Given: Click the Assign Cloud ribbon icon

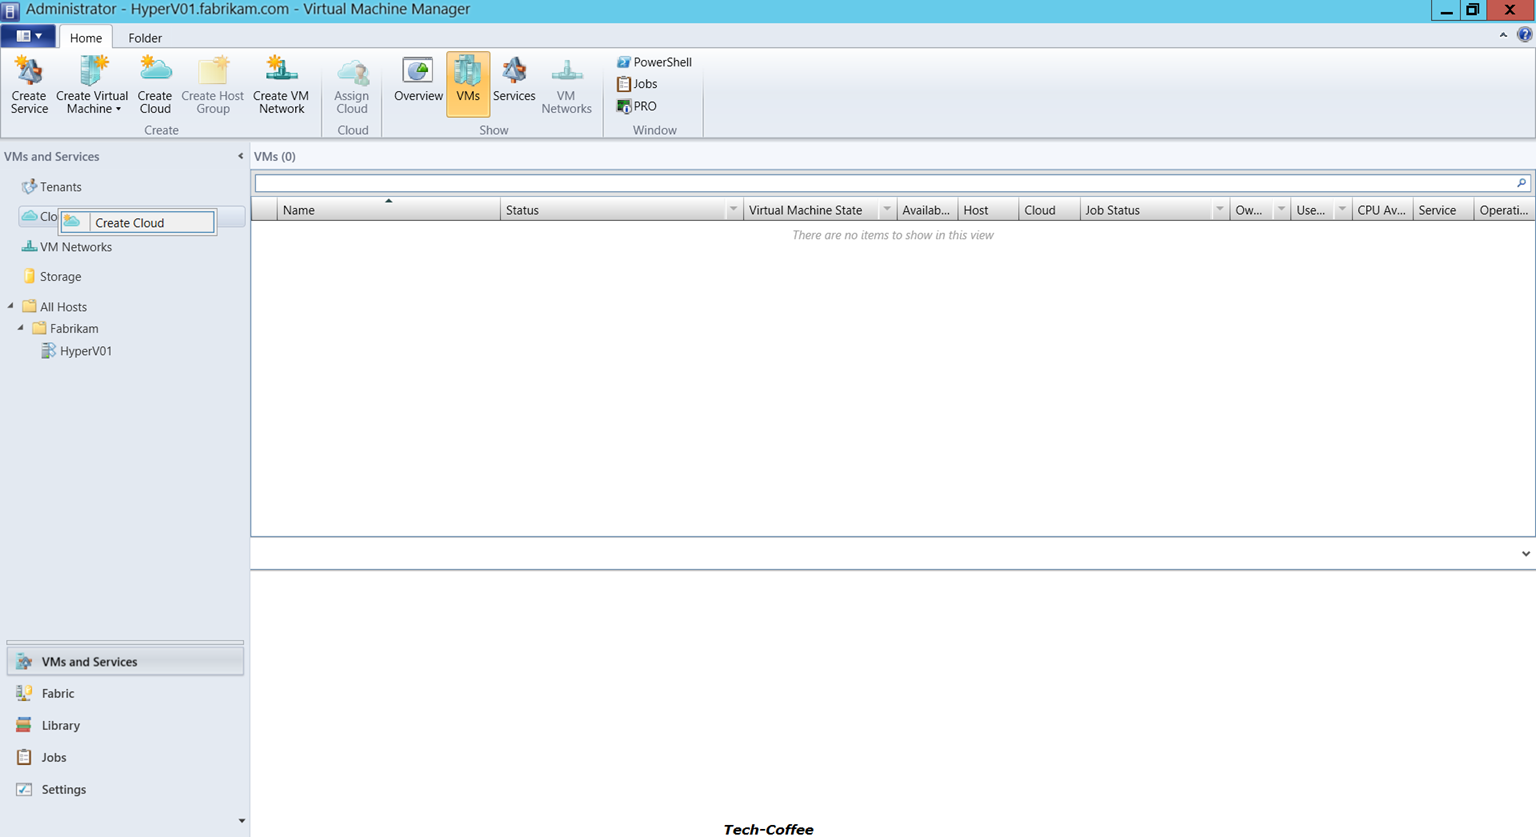Looking at the screenshot, I should pyautogui.click(x=352, y=85).
